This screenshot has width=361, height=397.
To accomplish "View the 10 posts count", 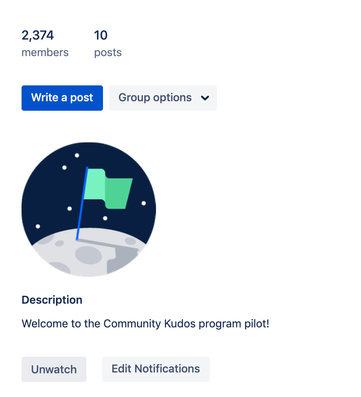I will tap(101, 35).
